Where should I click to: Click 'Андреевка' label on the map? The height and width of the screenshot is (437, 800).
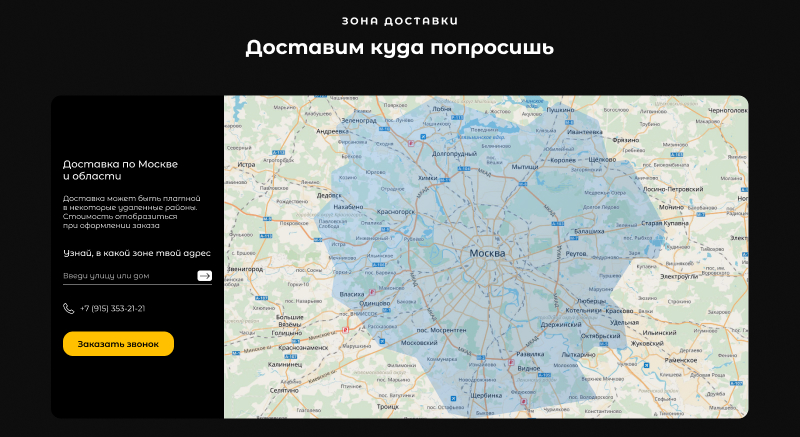[332, 132]
